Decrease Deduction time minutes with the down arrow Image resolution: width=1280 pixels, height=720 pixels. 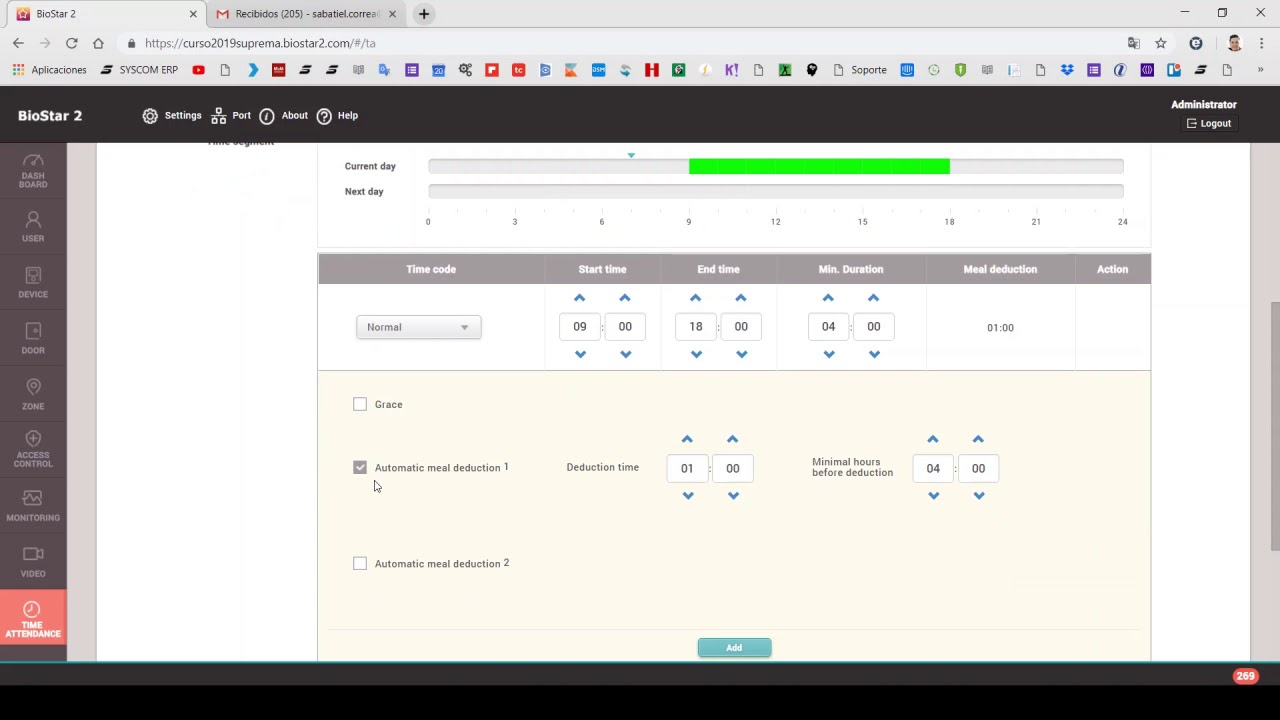tap(733, 495)
